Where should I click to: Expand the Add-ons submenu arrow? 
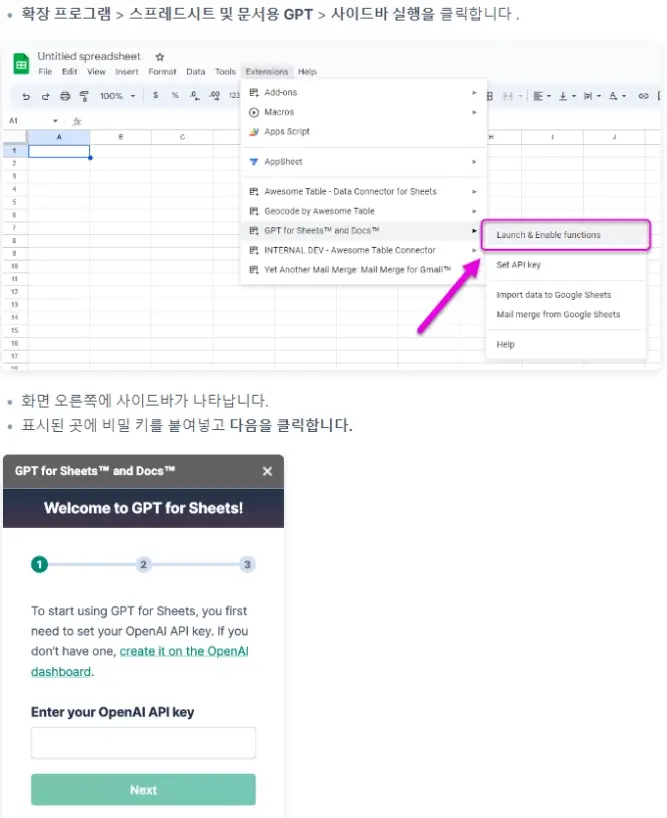(474, 92)
